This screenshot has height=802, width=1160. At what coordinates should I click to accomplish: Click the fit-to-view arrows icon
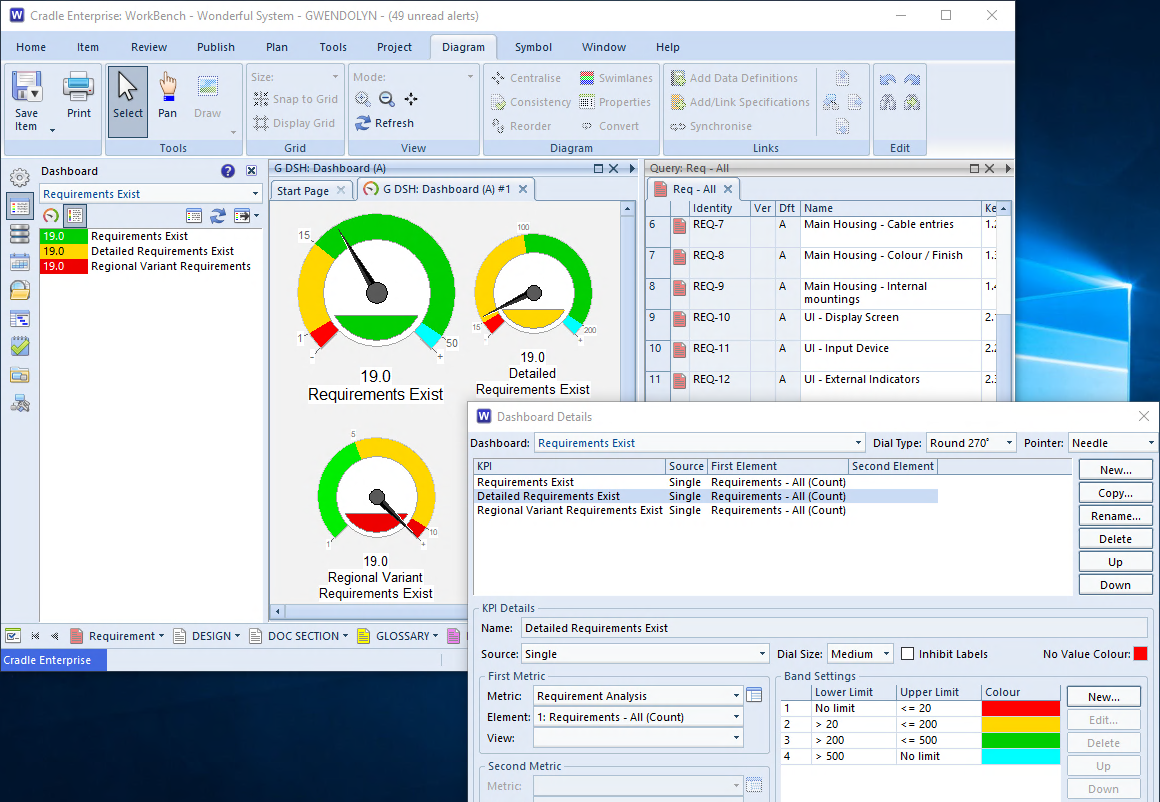pyautogui.click(x=411, y=99)
